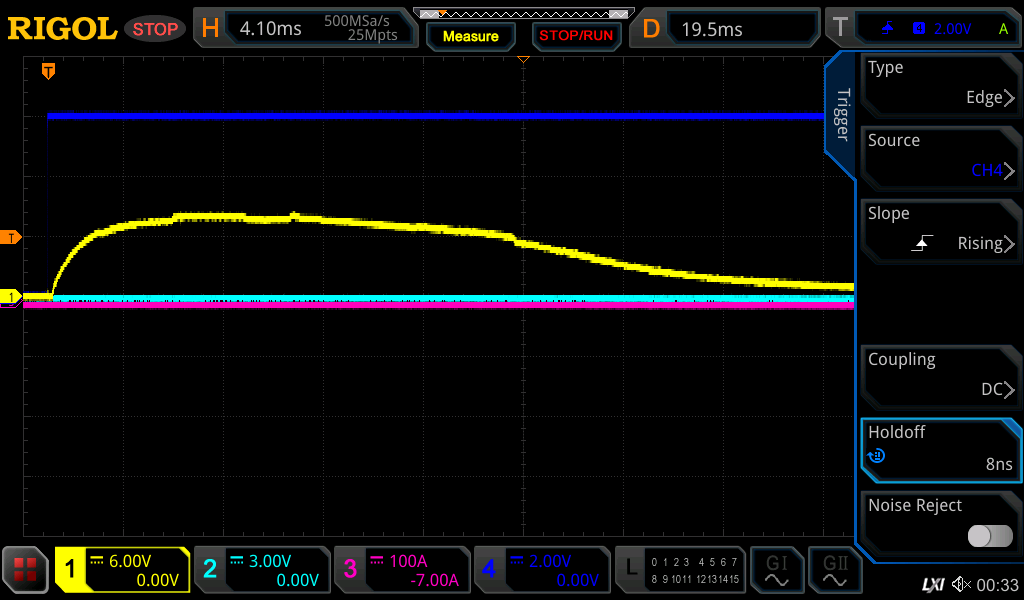Image resolution: width=1024 pixels, height=600 pixels.
Task: Open the red grid function menu icon
Action: pos(25,570)
